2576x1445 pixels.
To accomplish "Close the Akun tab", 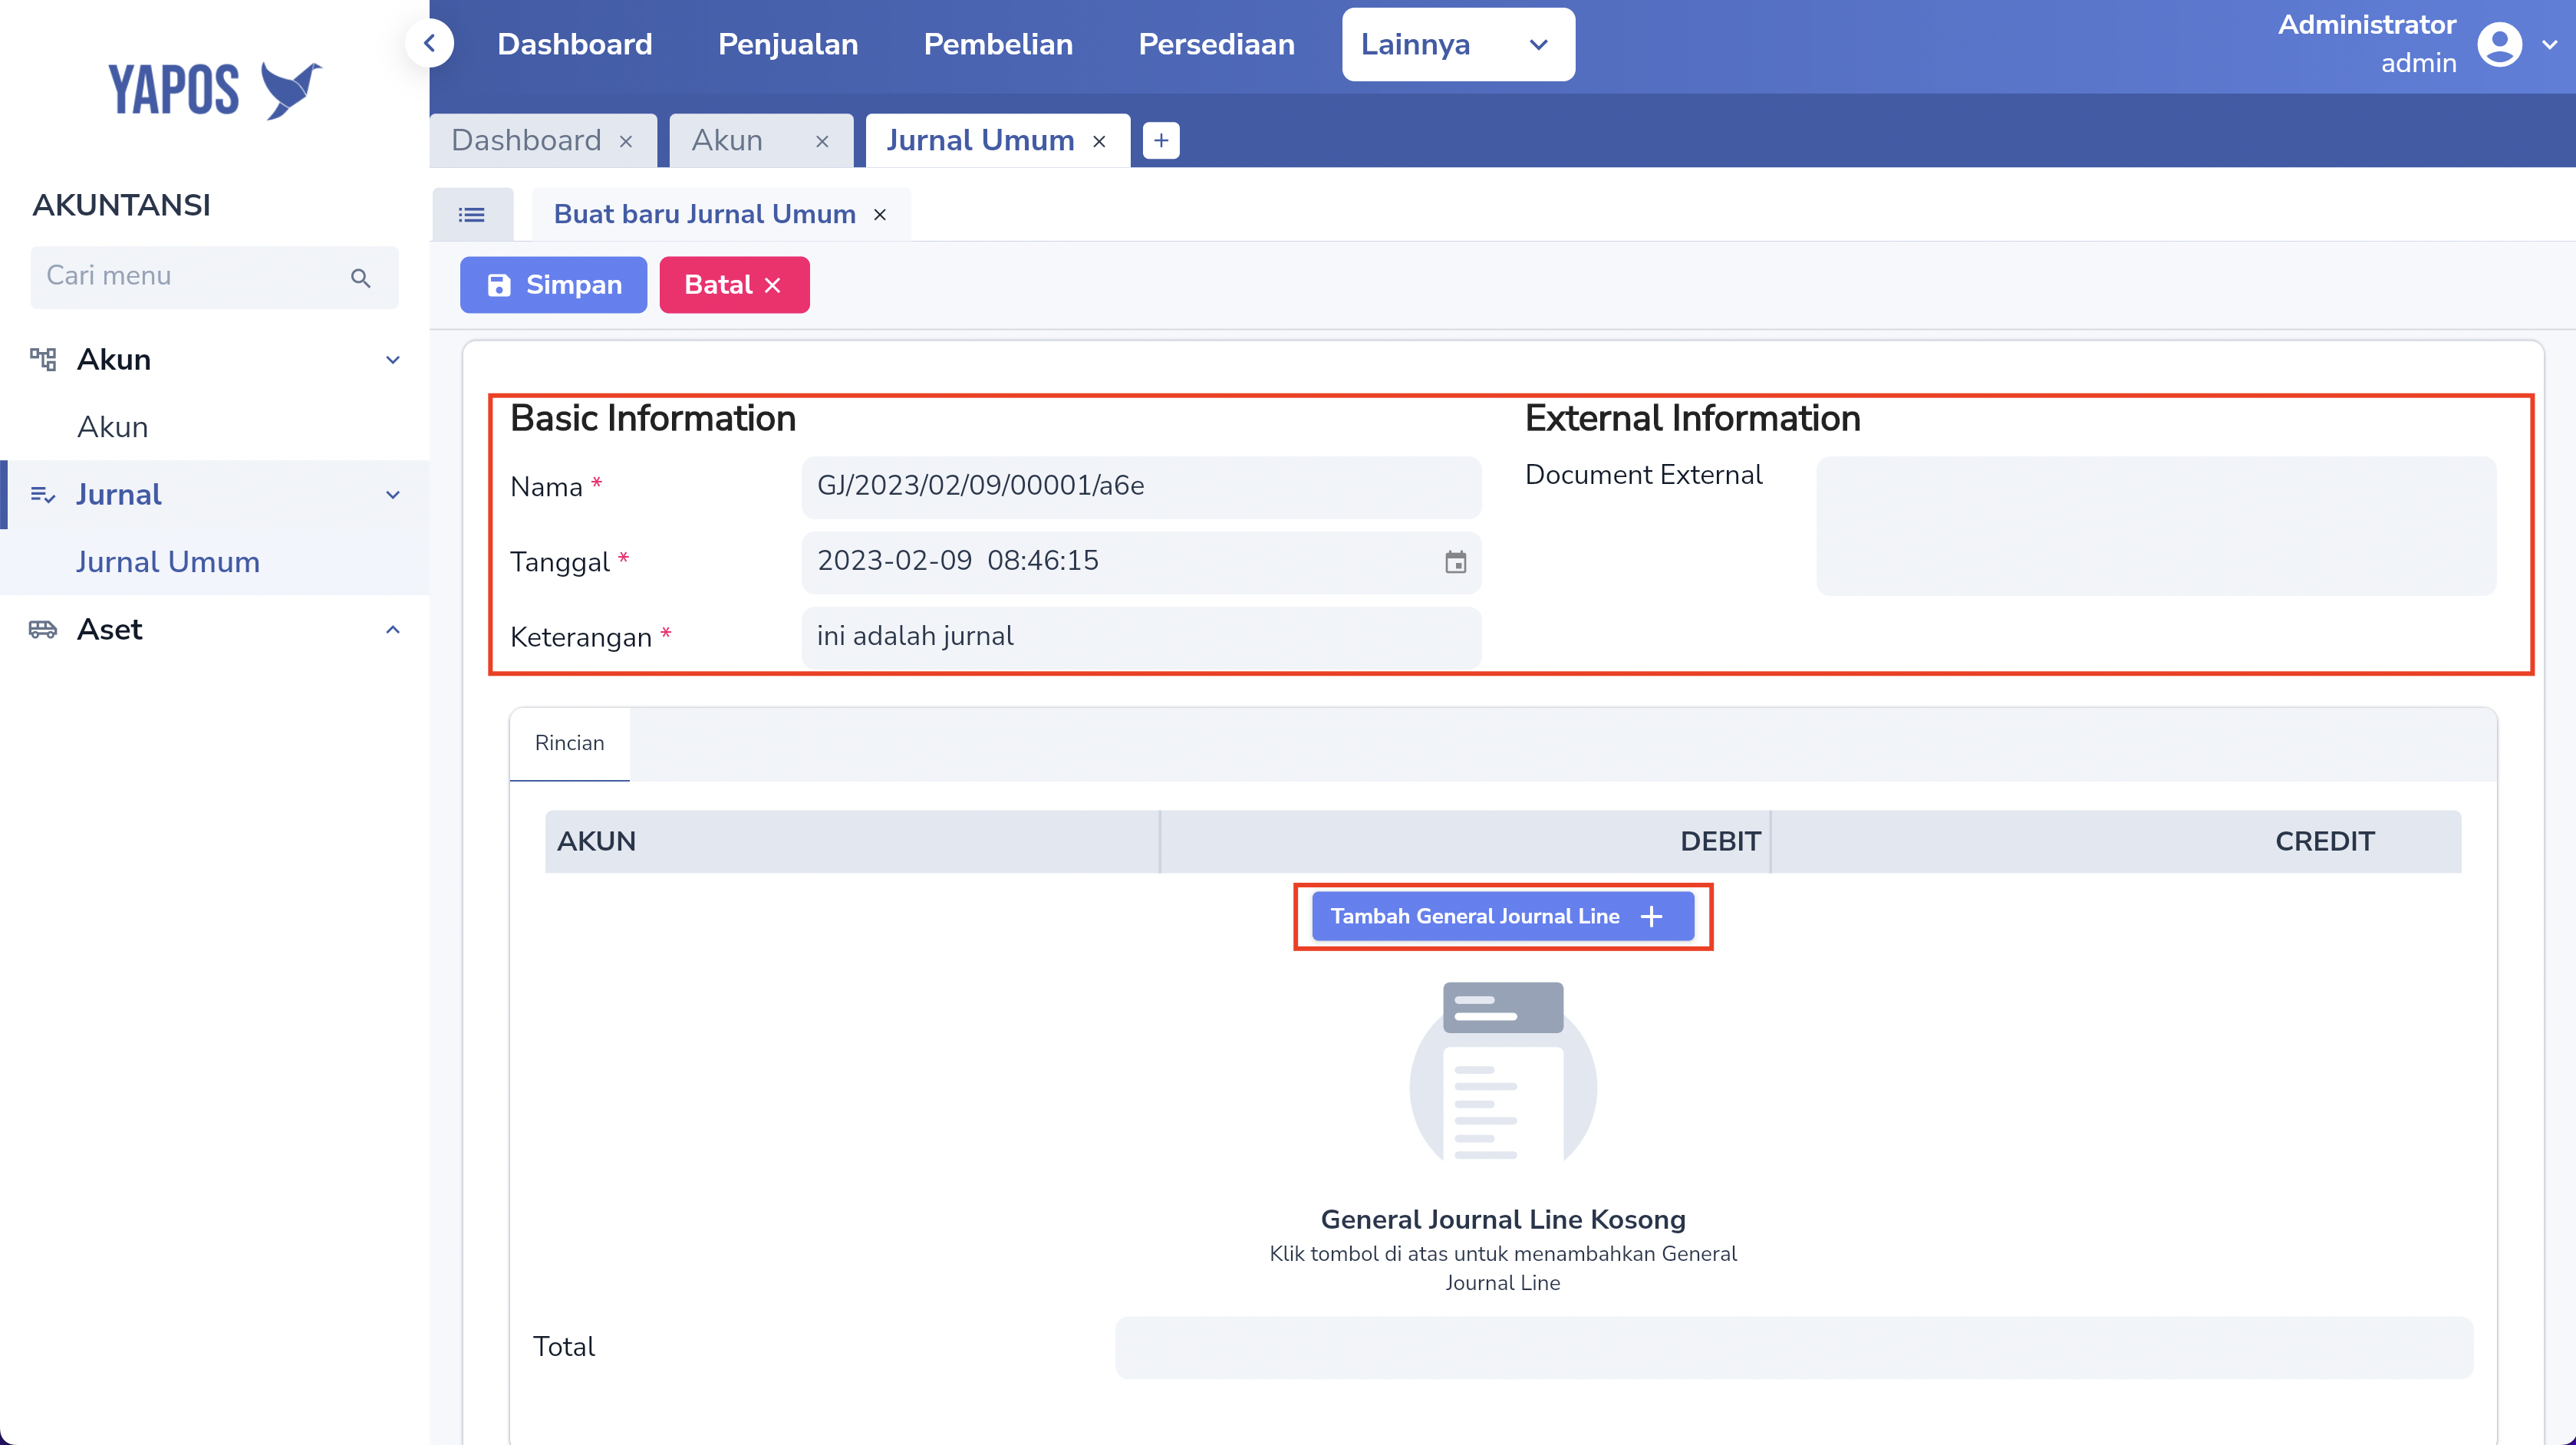I will [822, 142].
